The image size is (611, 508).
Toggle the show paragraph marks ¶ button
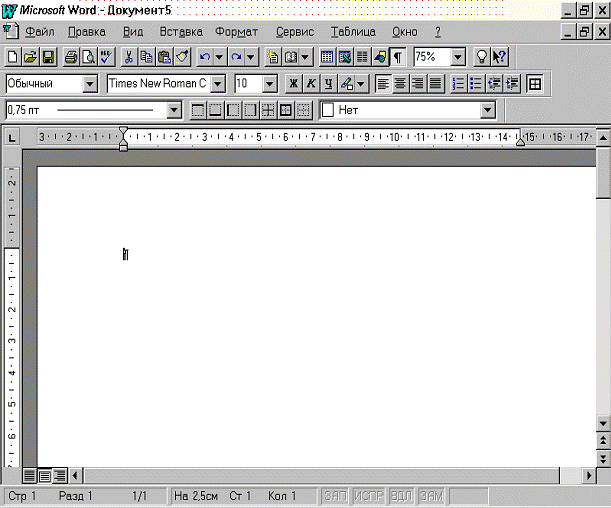point(398,57)
